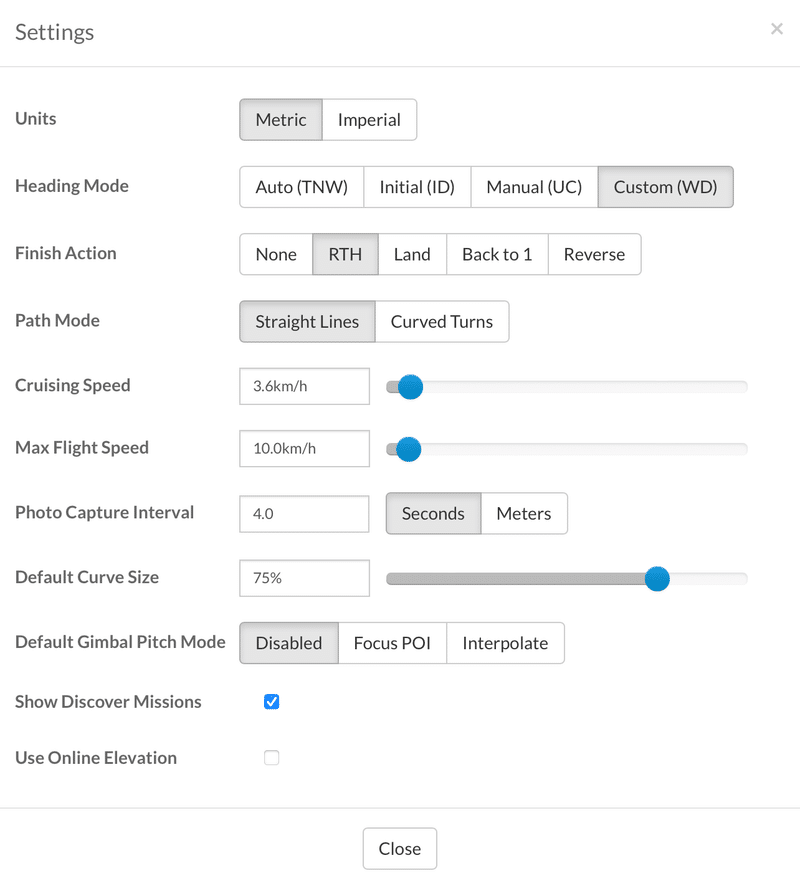This screenshot has height=886, width=800.
Task: Set Finish Action to None
Action: (276, 254)
